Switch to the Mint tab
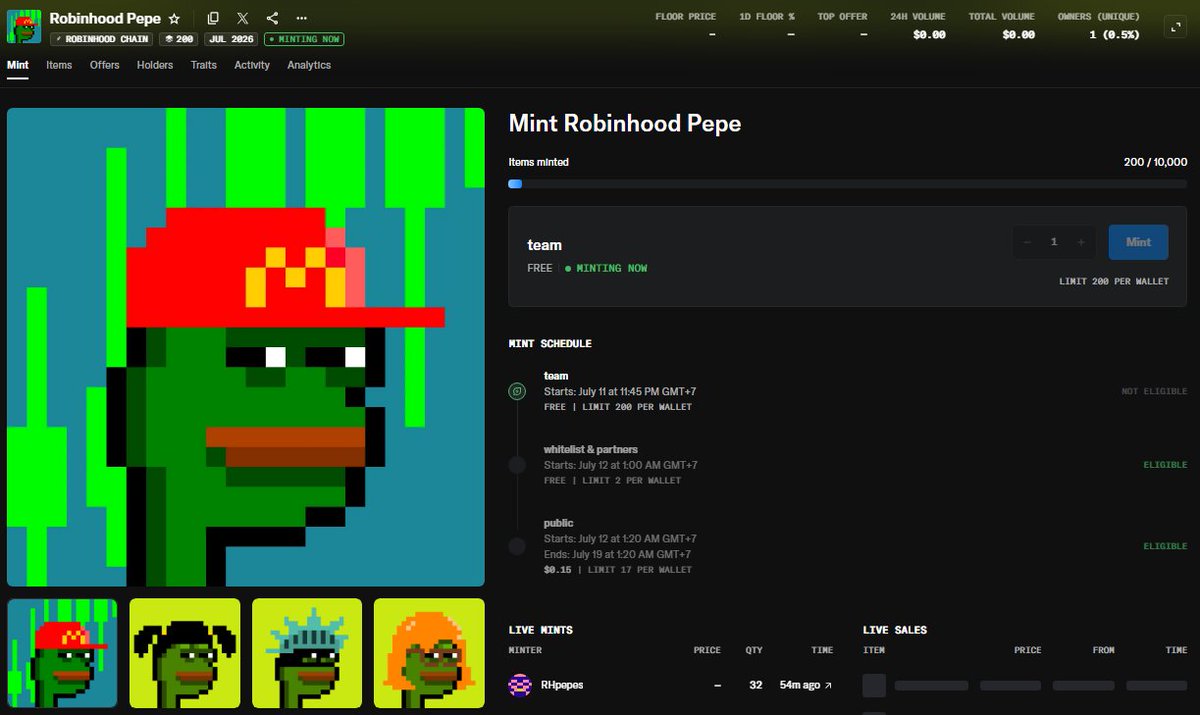The image size is (1200, 715). click(x=18, y=65)
